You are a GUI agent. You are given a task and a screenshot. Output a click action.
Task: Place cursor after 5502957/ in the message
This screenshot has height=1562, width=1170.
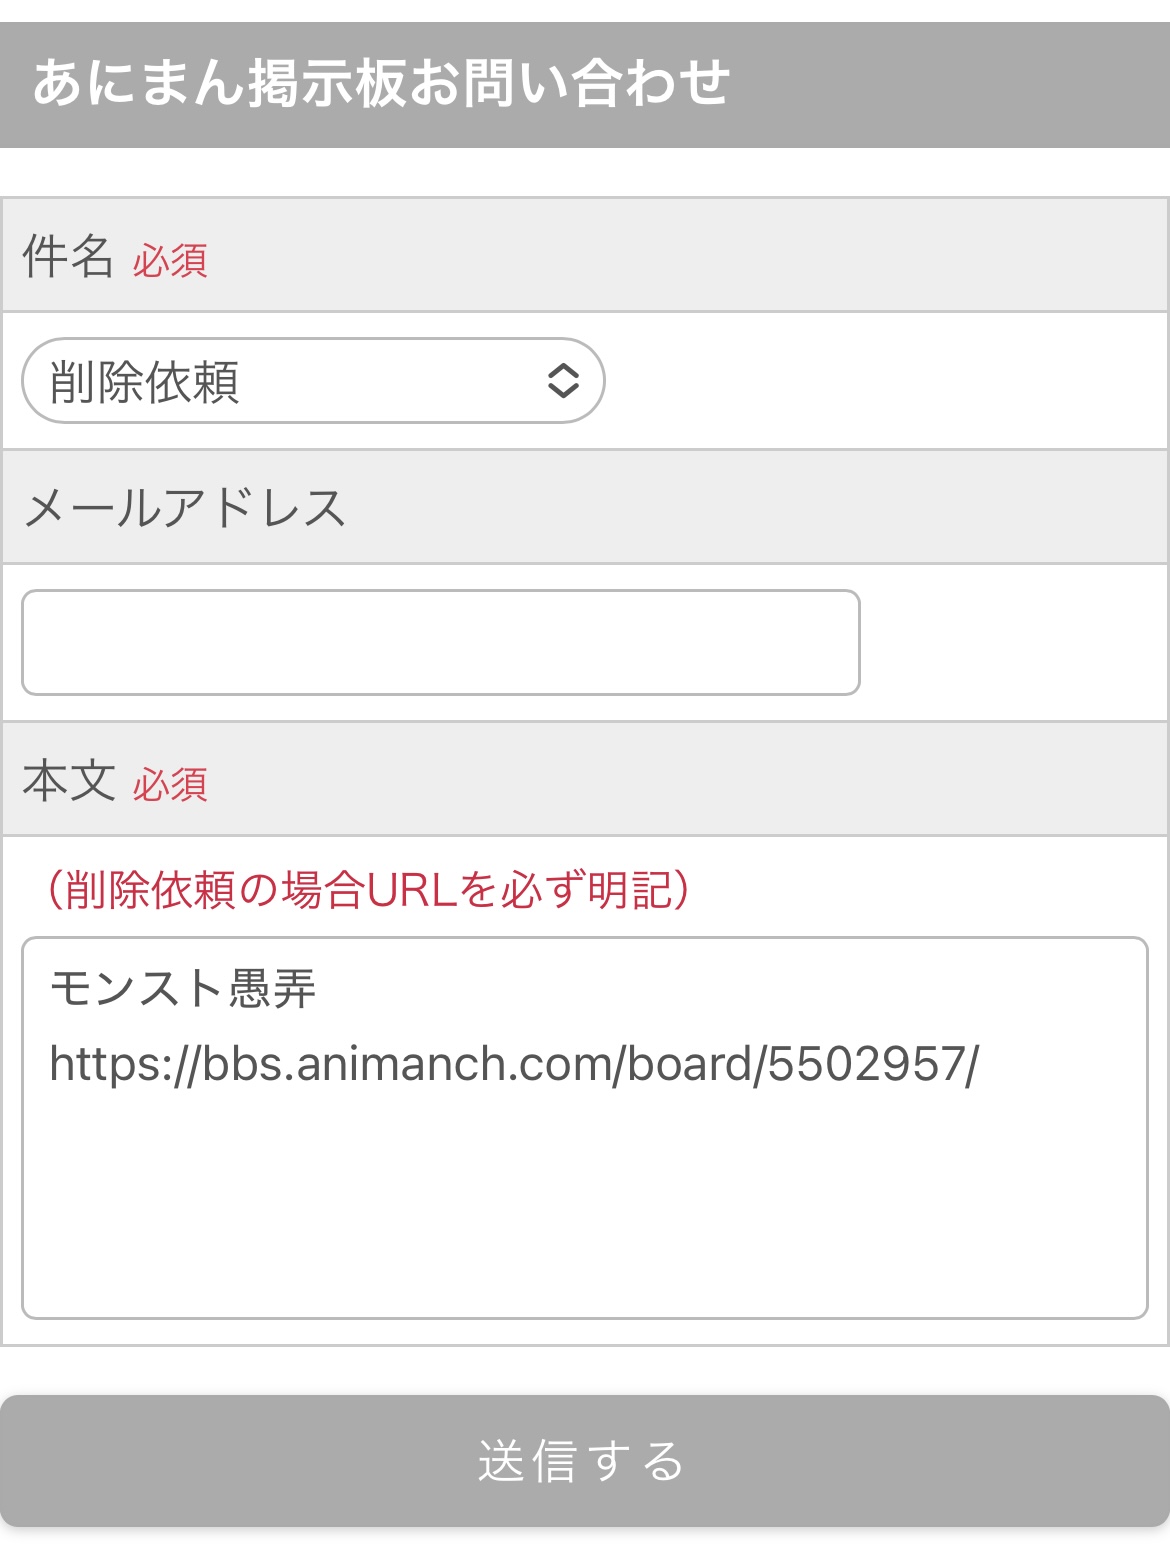coord(982,1064)
